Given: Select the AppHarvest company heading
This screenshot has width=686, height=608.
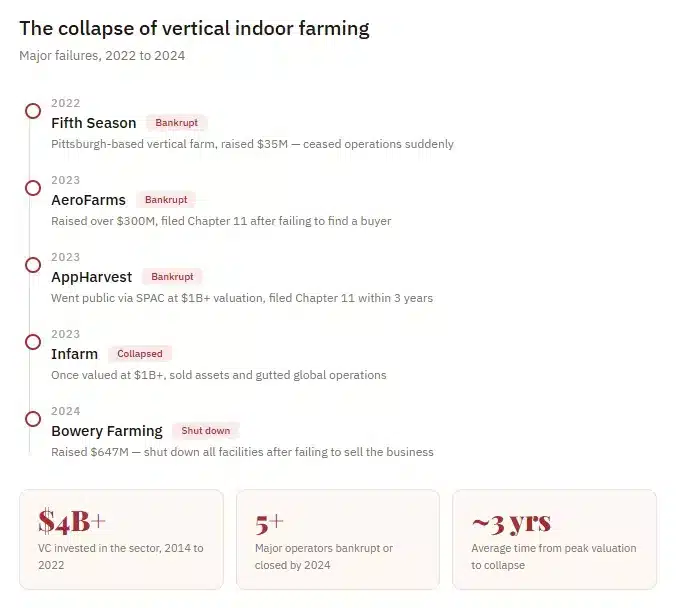Looking at the screenshot, I should coord(91,277).
